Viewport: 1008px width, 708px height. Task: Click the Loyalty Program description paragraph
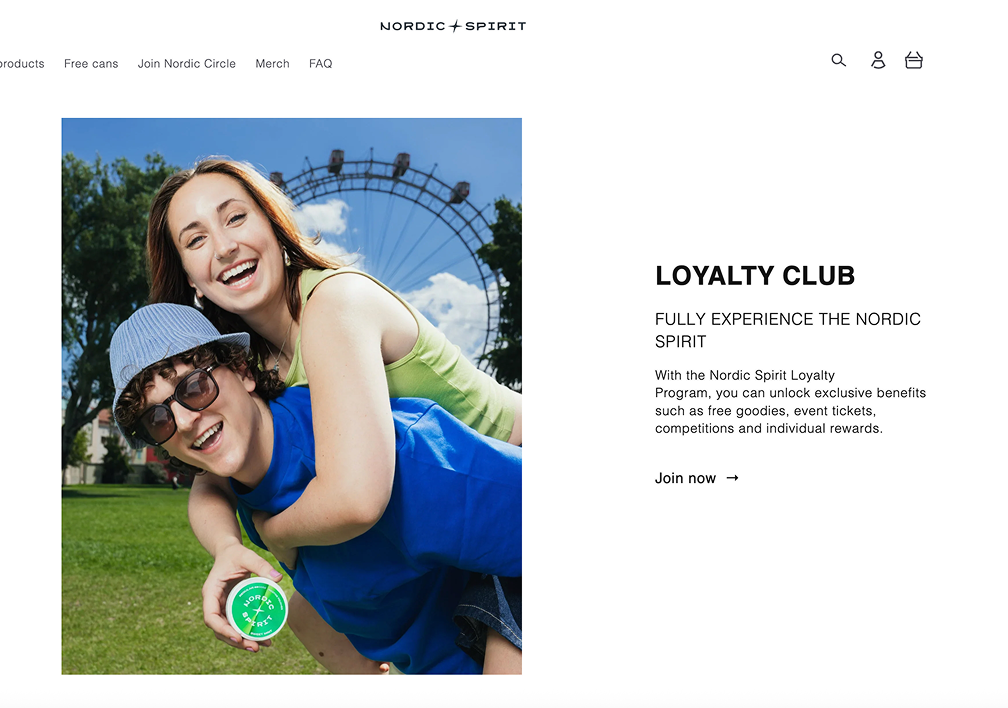point(790,402)
